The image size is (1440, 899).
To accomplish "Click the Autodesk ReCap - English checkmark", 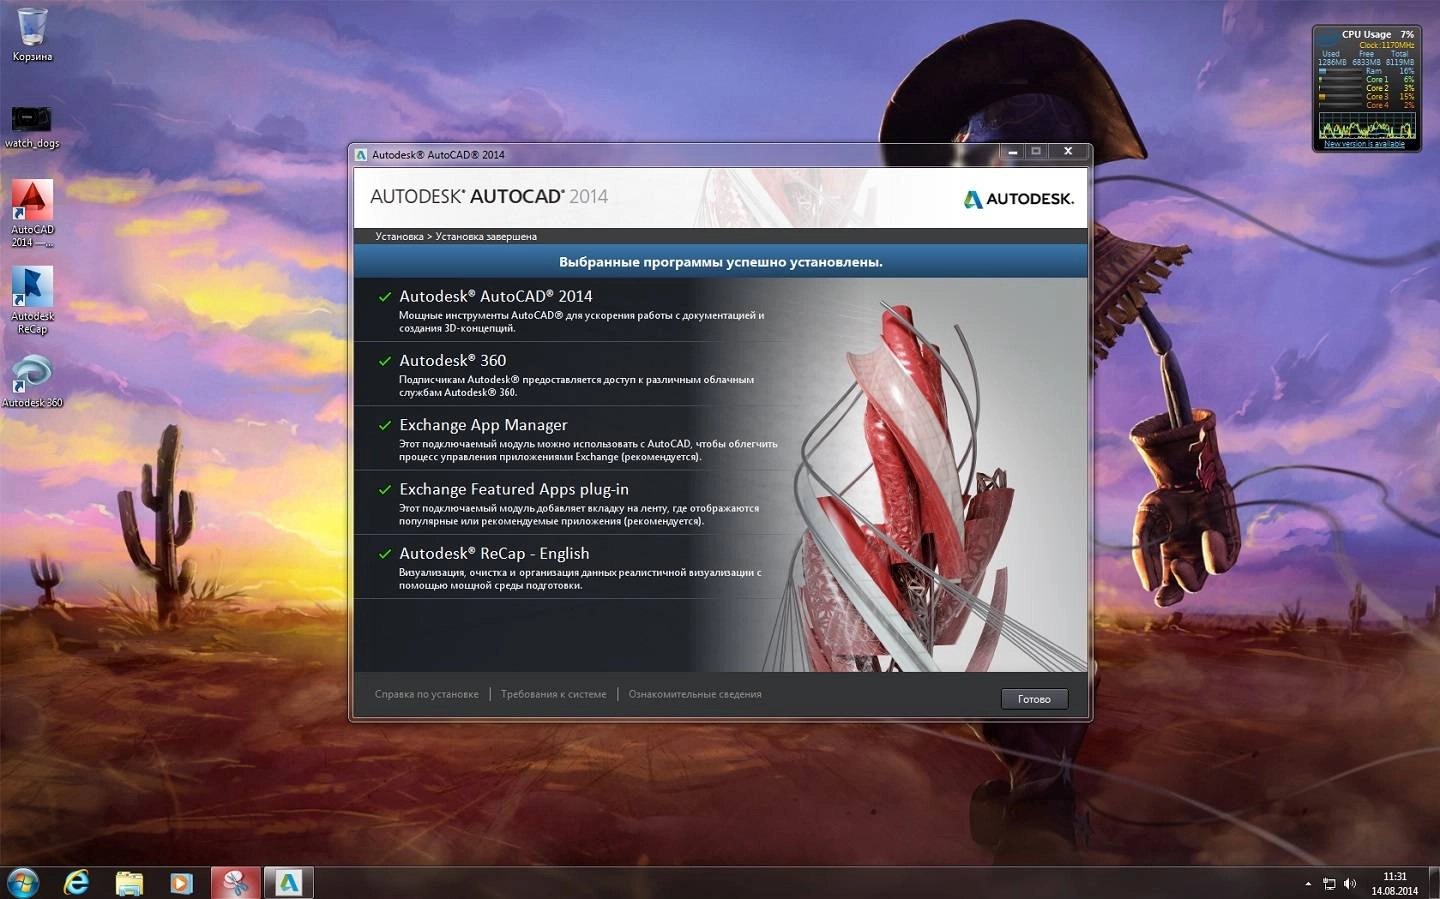I will pos(384,554).
